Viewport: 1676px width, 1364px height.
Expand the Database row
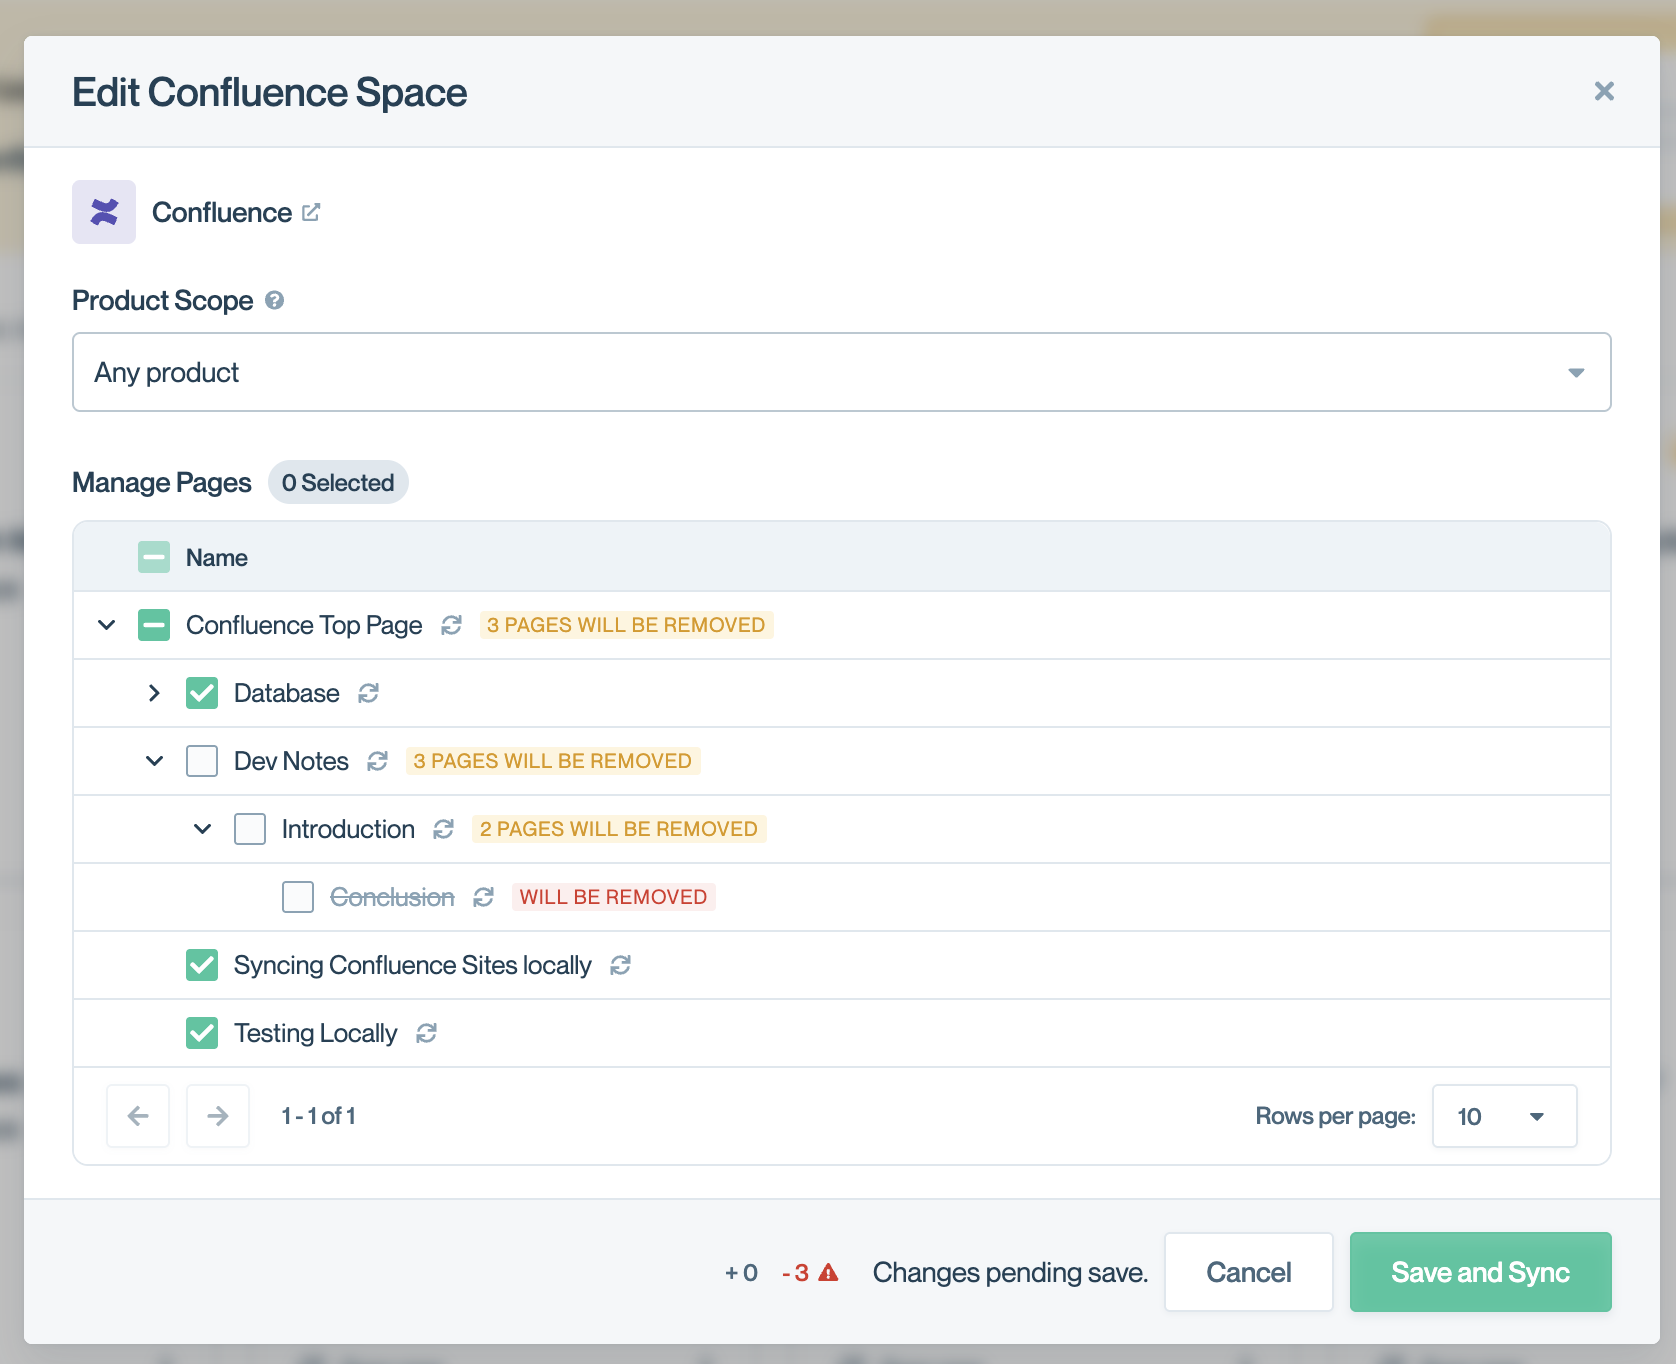point(154,693)
